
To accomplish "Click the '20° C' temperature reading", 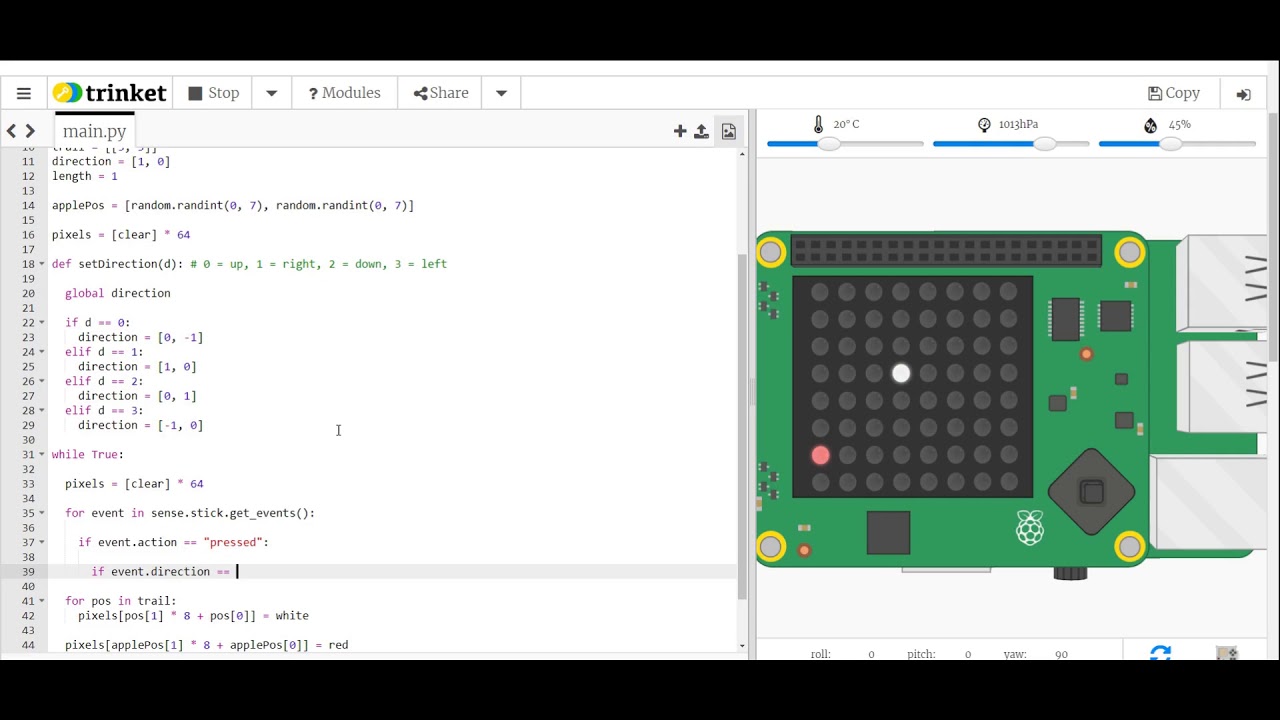I will pyautogui.click(x=846, y=124).
